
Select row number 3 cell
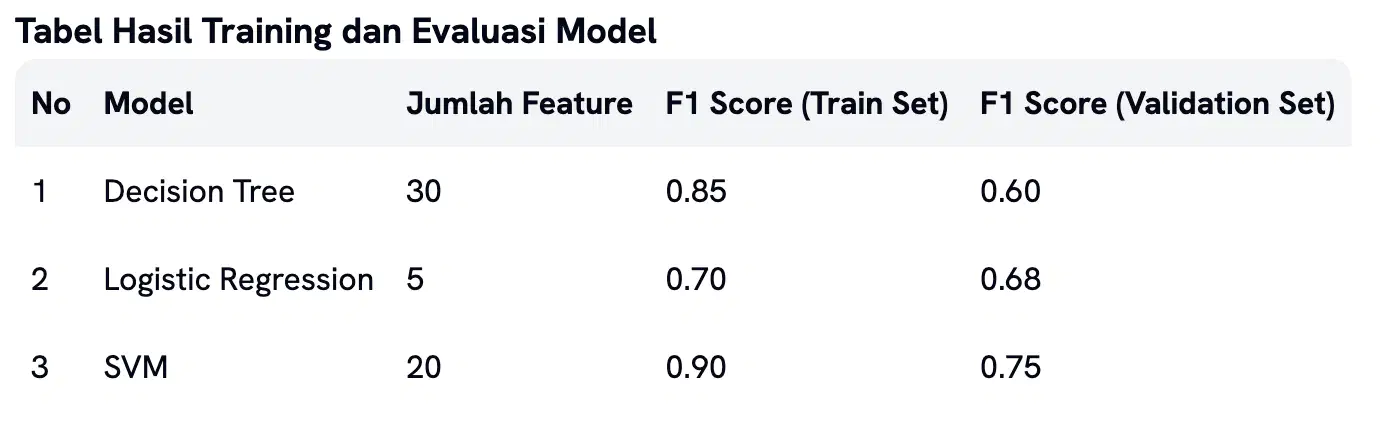40,368
